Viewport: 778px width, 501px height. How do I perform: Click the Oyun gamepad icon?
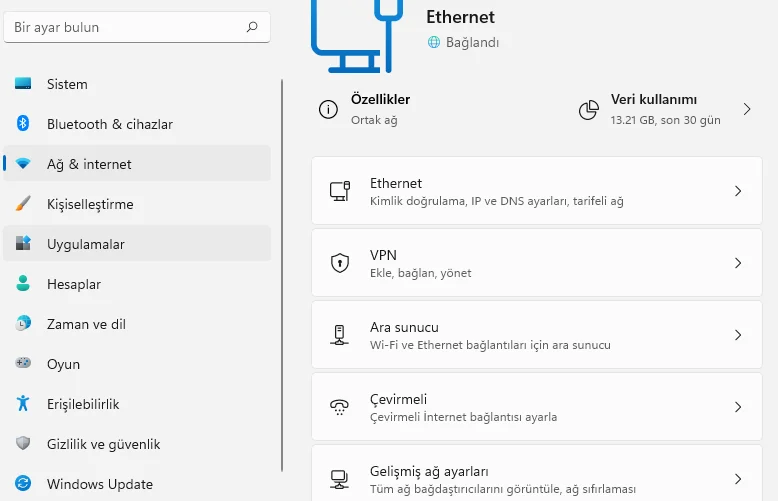point(23,363)
